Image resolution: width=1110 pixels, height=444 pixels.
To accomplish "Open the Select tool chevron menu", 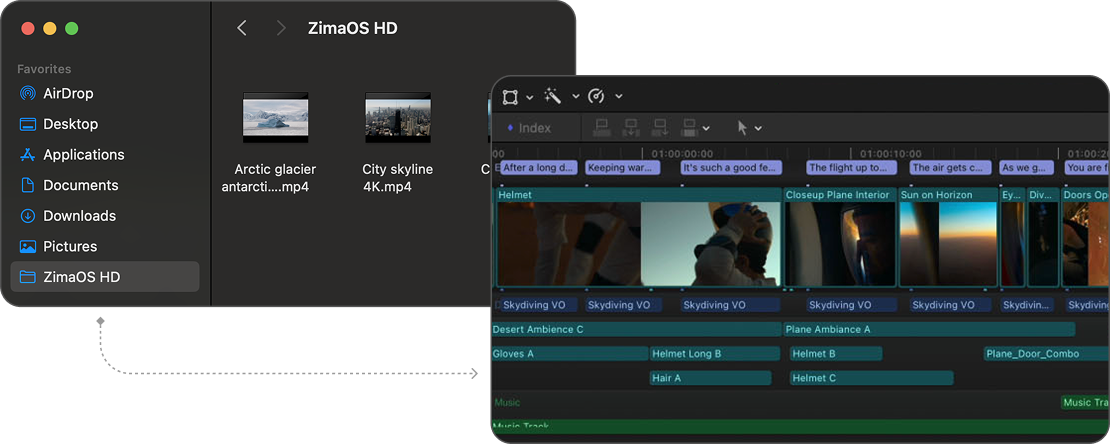I will coord(758,129).
